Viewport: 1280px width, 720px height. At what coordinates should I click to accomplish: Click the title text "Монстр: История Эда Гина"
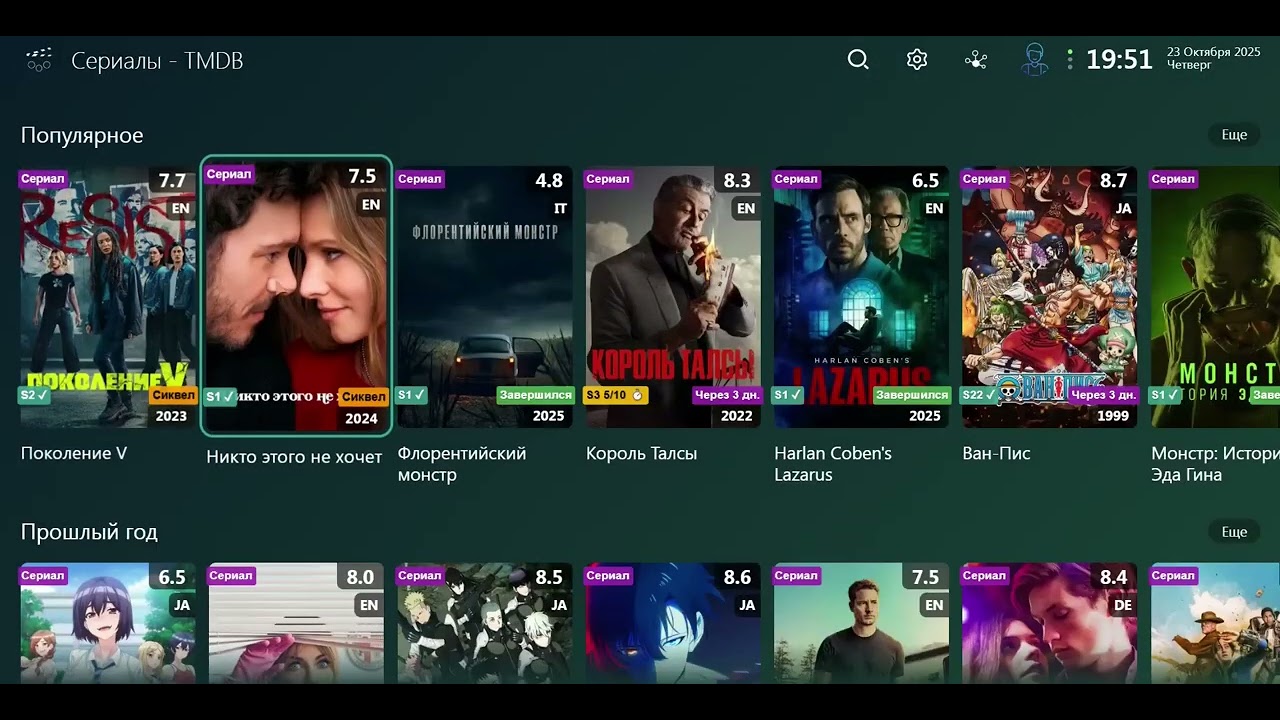1215,464
